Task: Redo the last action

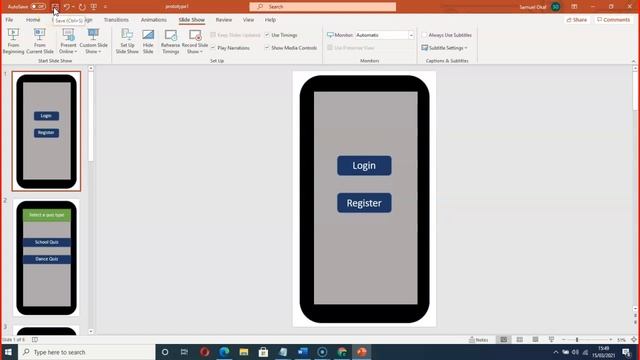Action: coord(82,7)
